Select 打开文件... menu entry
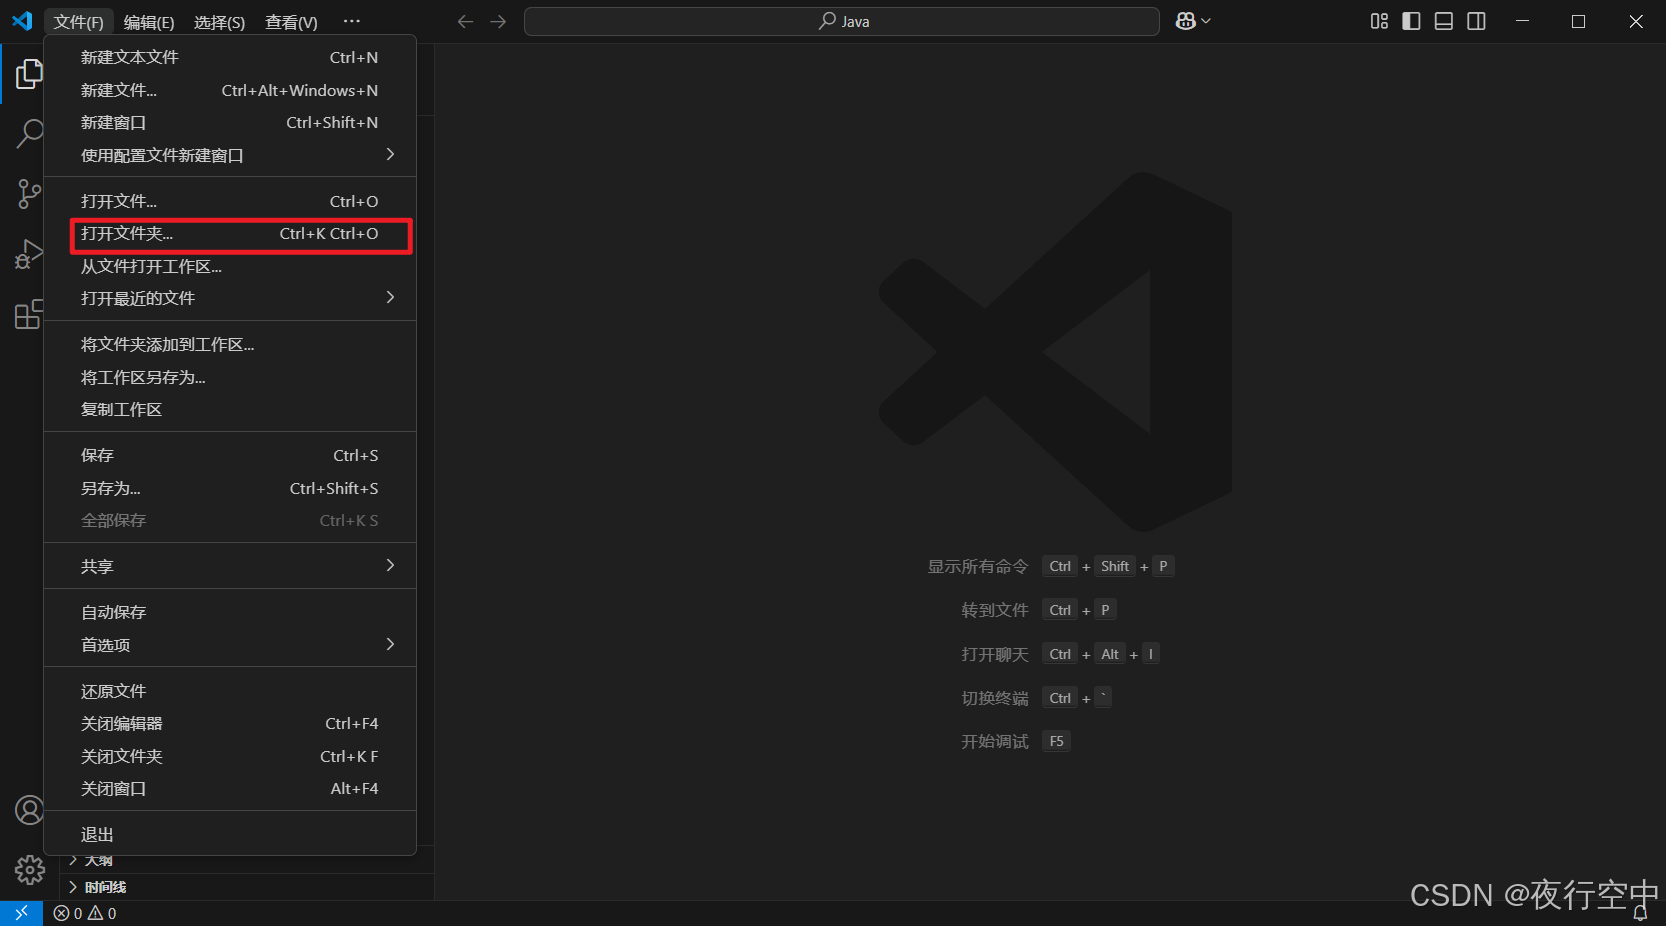Viewport: 1666px width, 926px height. 230,202
